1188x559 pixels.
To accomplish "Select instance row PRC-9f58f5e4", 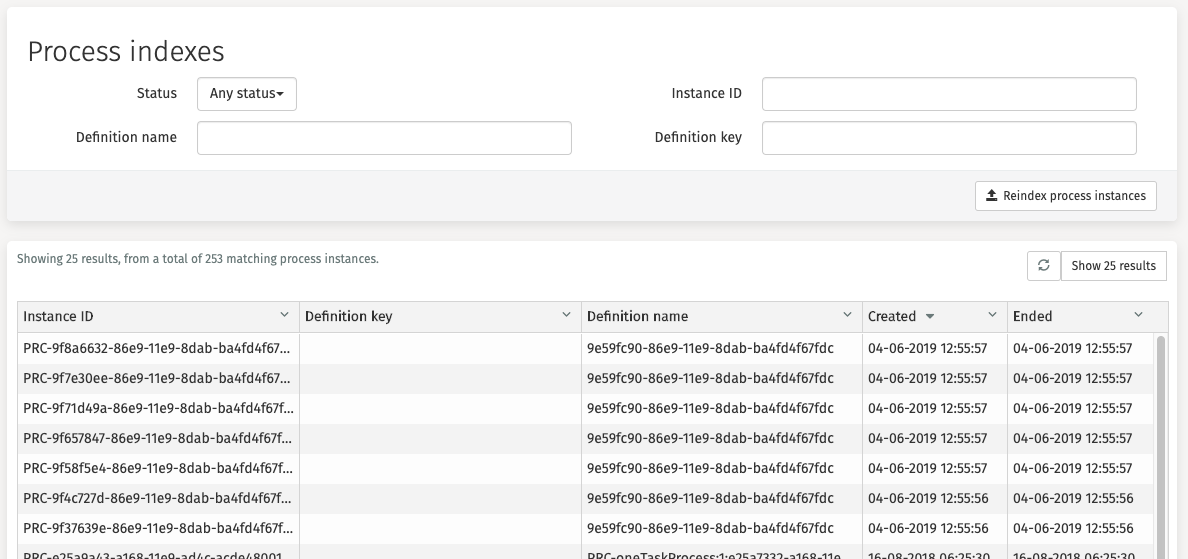I will [585, 469].
